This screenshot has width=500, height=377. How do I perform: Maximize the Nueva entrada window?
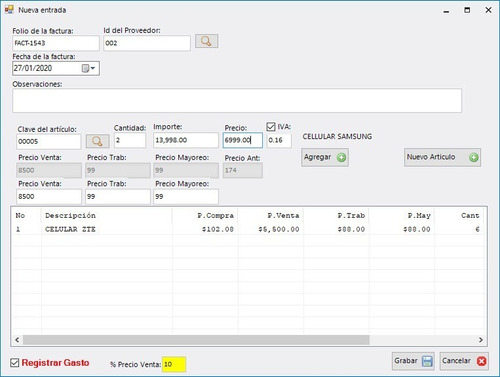click(467, 10)
